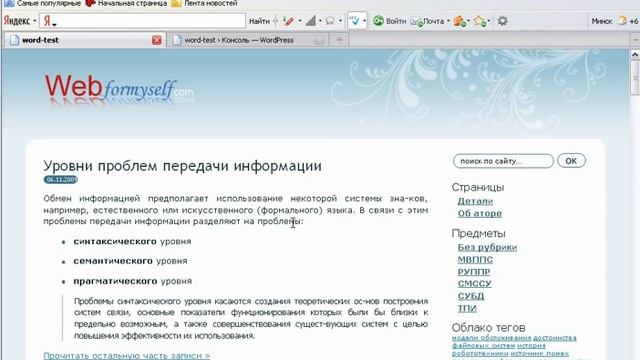The image size is (640, 360).
Task: Open the Без рубрики category
Action: click(487, 247)
